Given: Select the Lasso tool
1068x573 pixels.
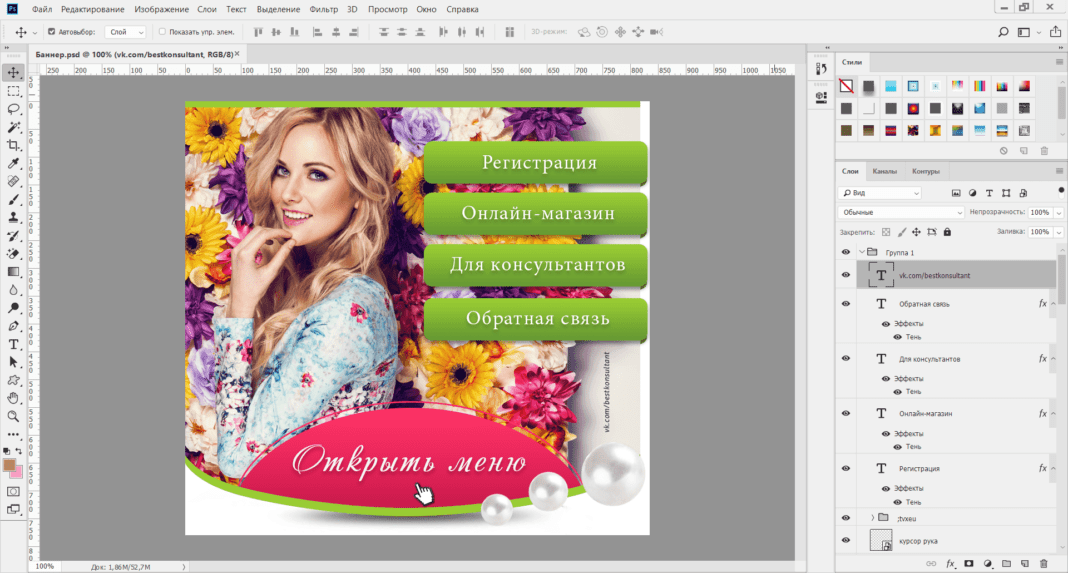Looking at the screenshot, I should (x=14, y=108).
